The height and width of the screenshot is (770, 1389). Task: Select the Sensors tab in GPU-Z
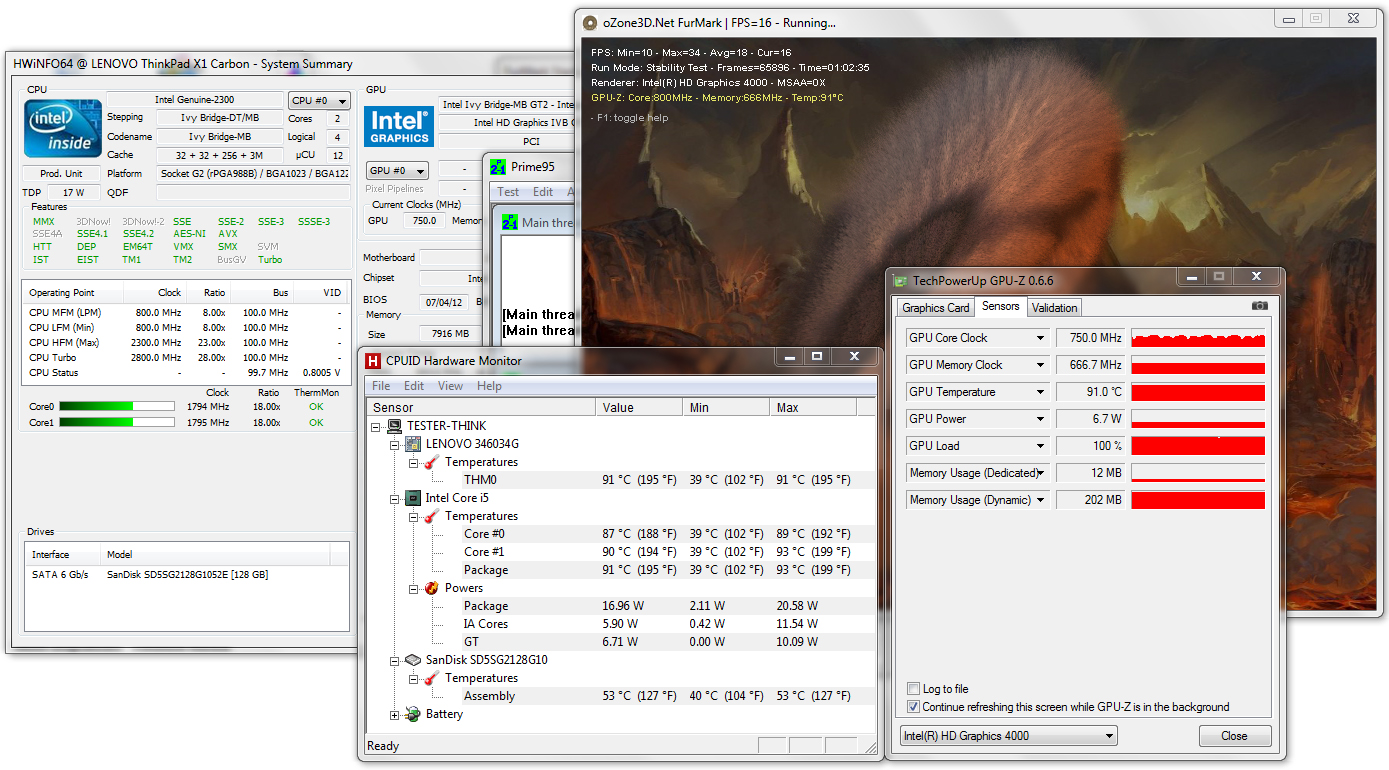pos(1001,307)
